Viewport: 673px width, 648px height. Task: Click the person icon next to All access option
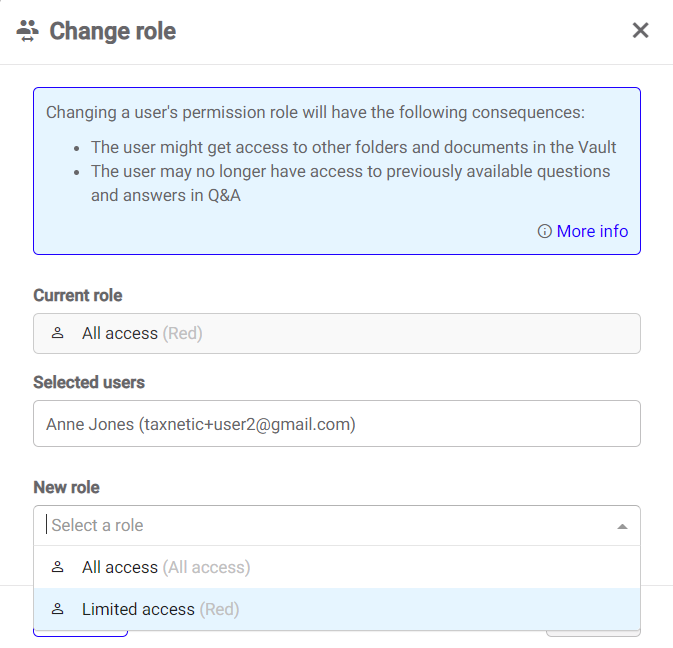[x=58, y=567]
